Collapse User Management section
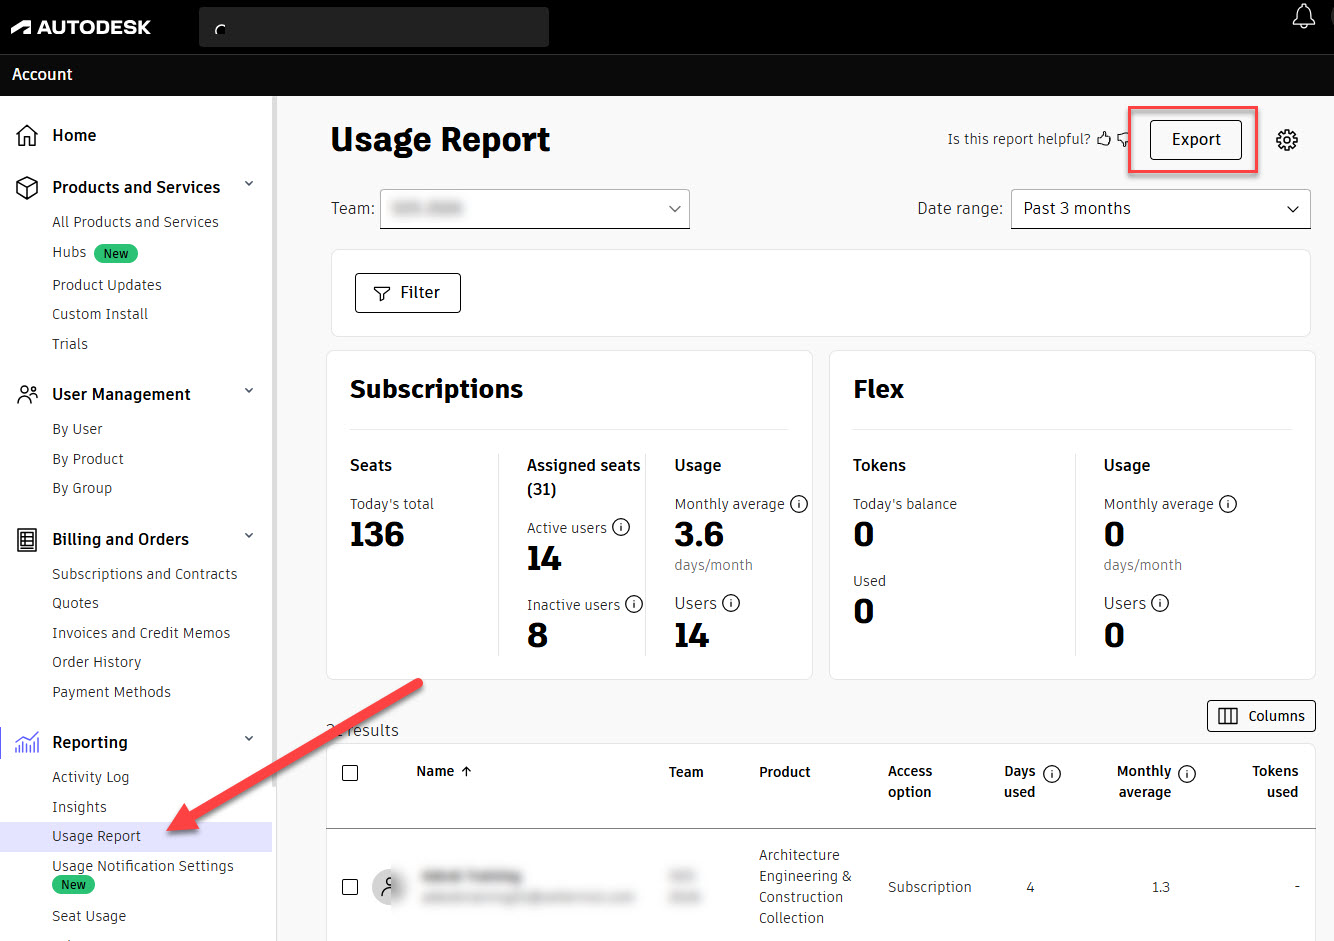 249,391
